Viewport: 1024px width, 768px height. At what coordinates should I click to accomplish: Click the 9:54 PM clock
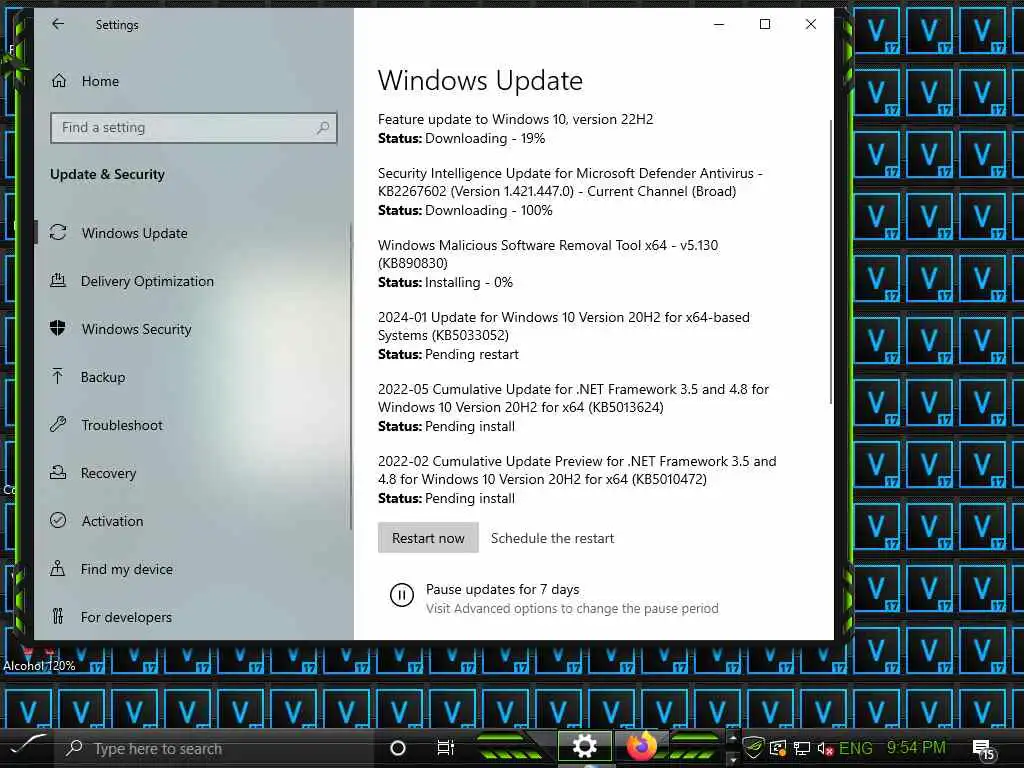[x=916, y=748]
